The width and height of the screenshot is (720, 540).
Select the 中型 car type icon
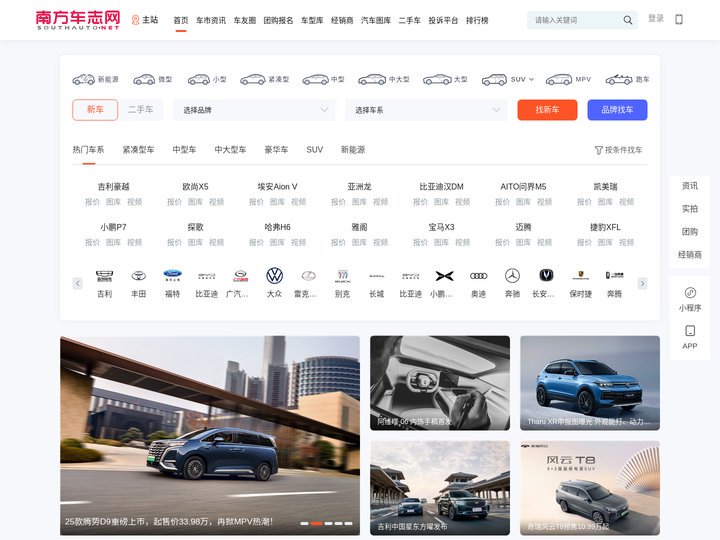tap(315, 79)
